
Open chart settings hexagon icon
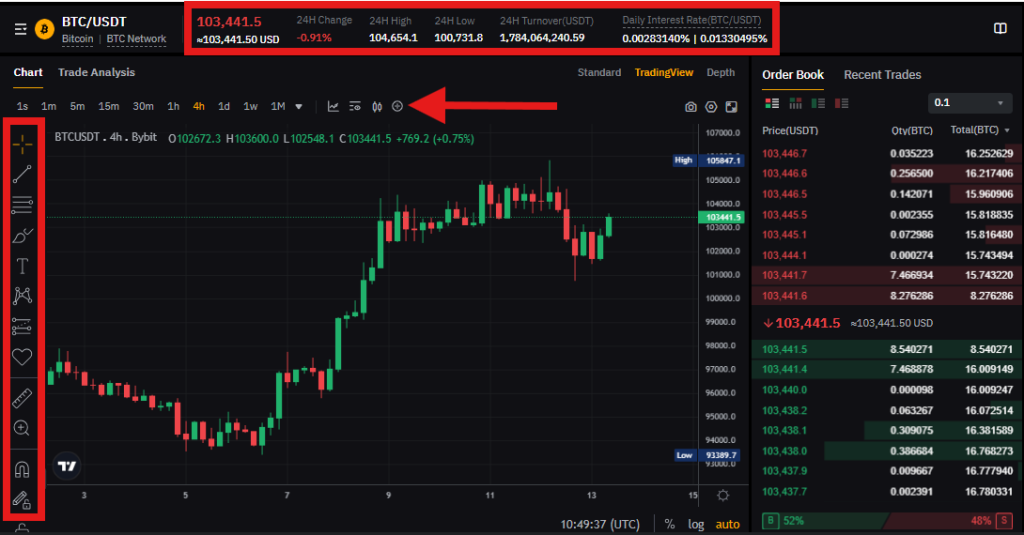711,106
